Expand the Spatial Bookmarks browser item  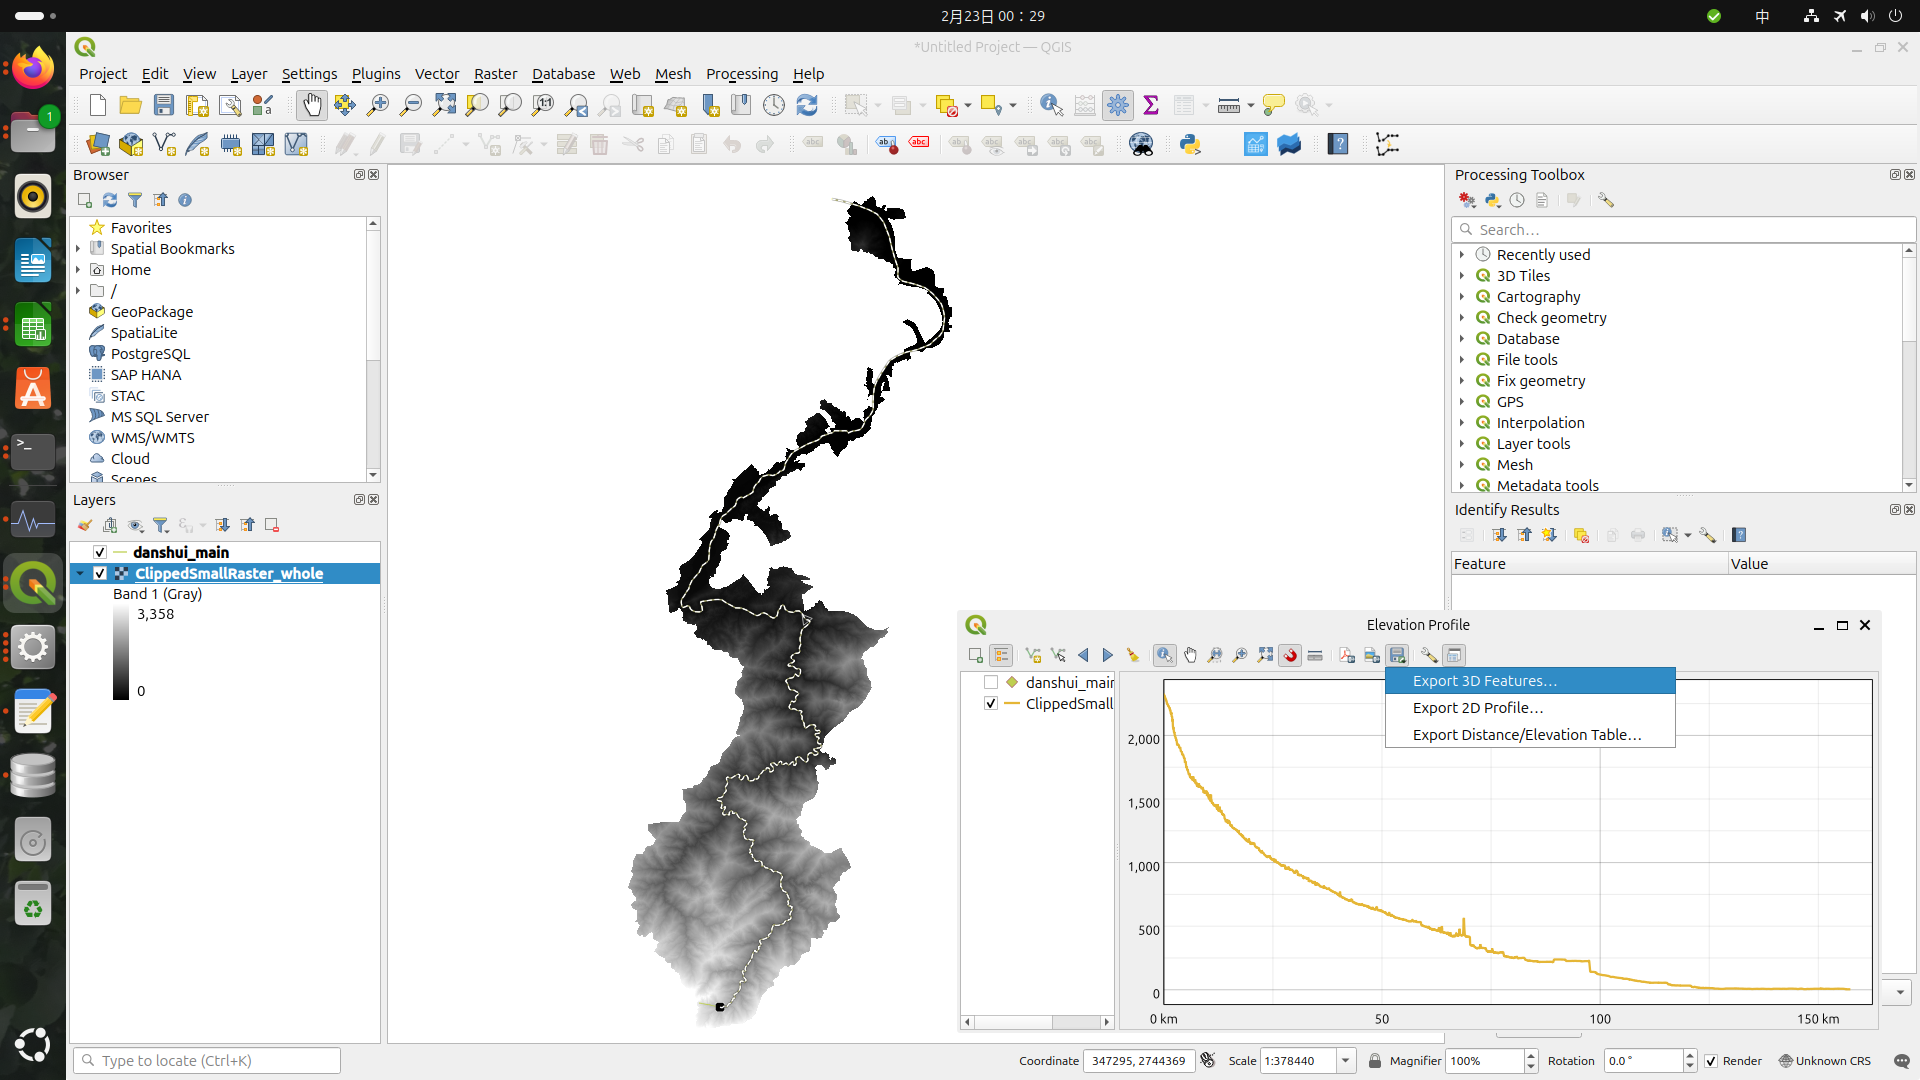click(78, 248)
